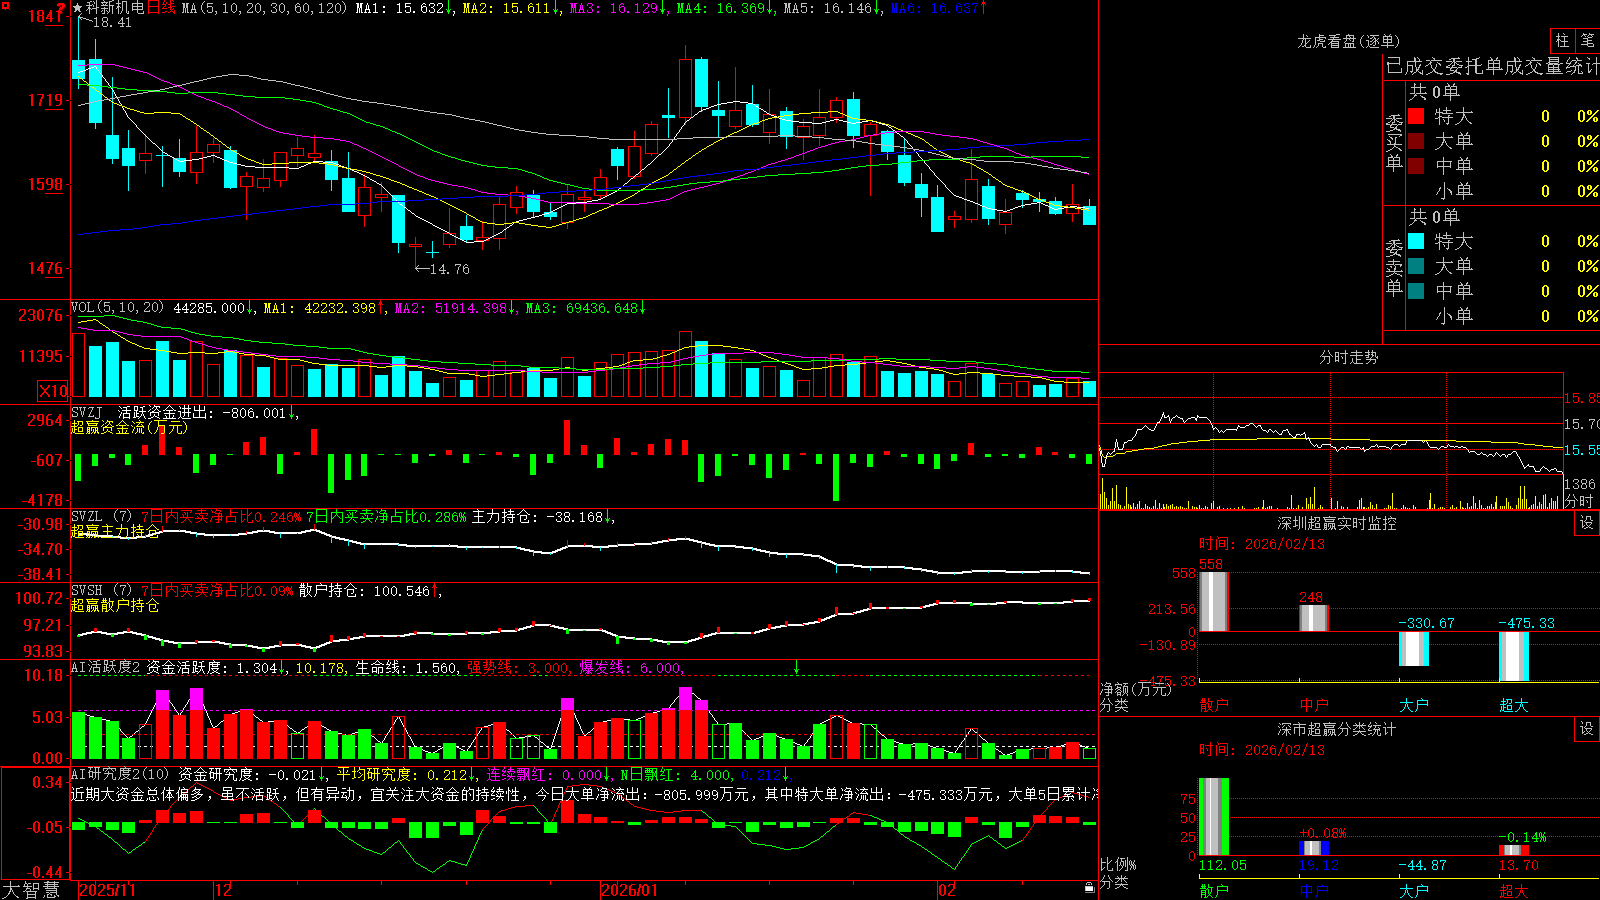Open 设 settings for 深圳超赢实时监控
This screenshot has width=1600, height=900.
coord(1587,523)
